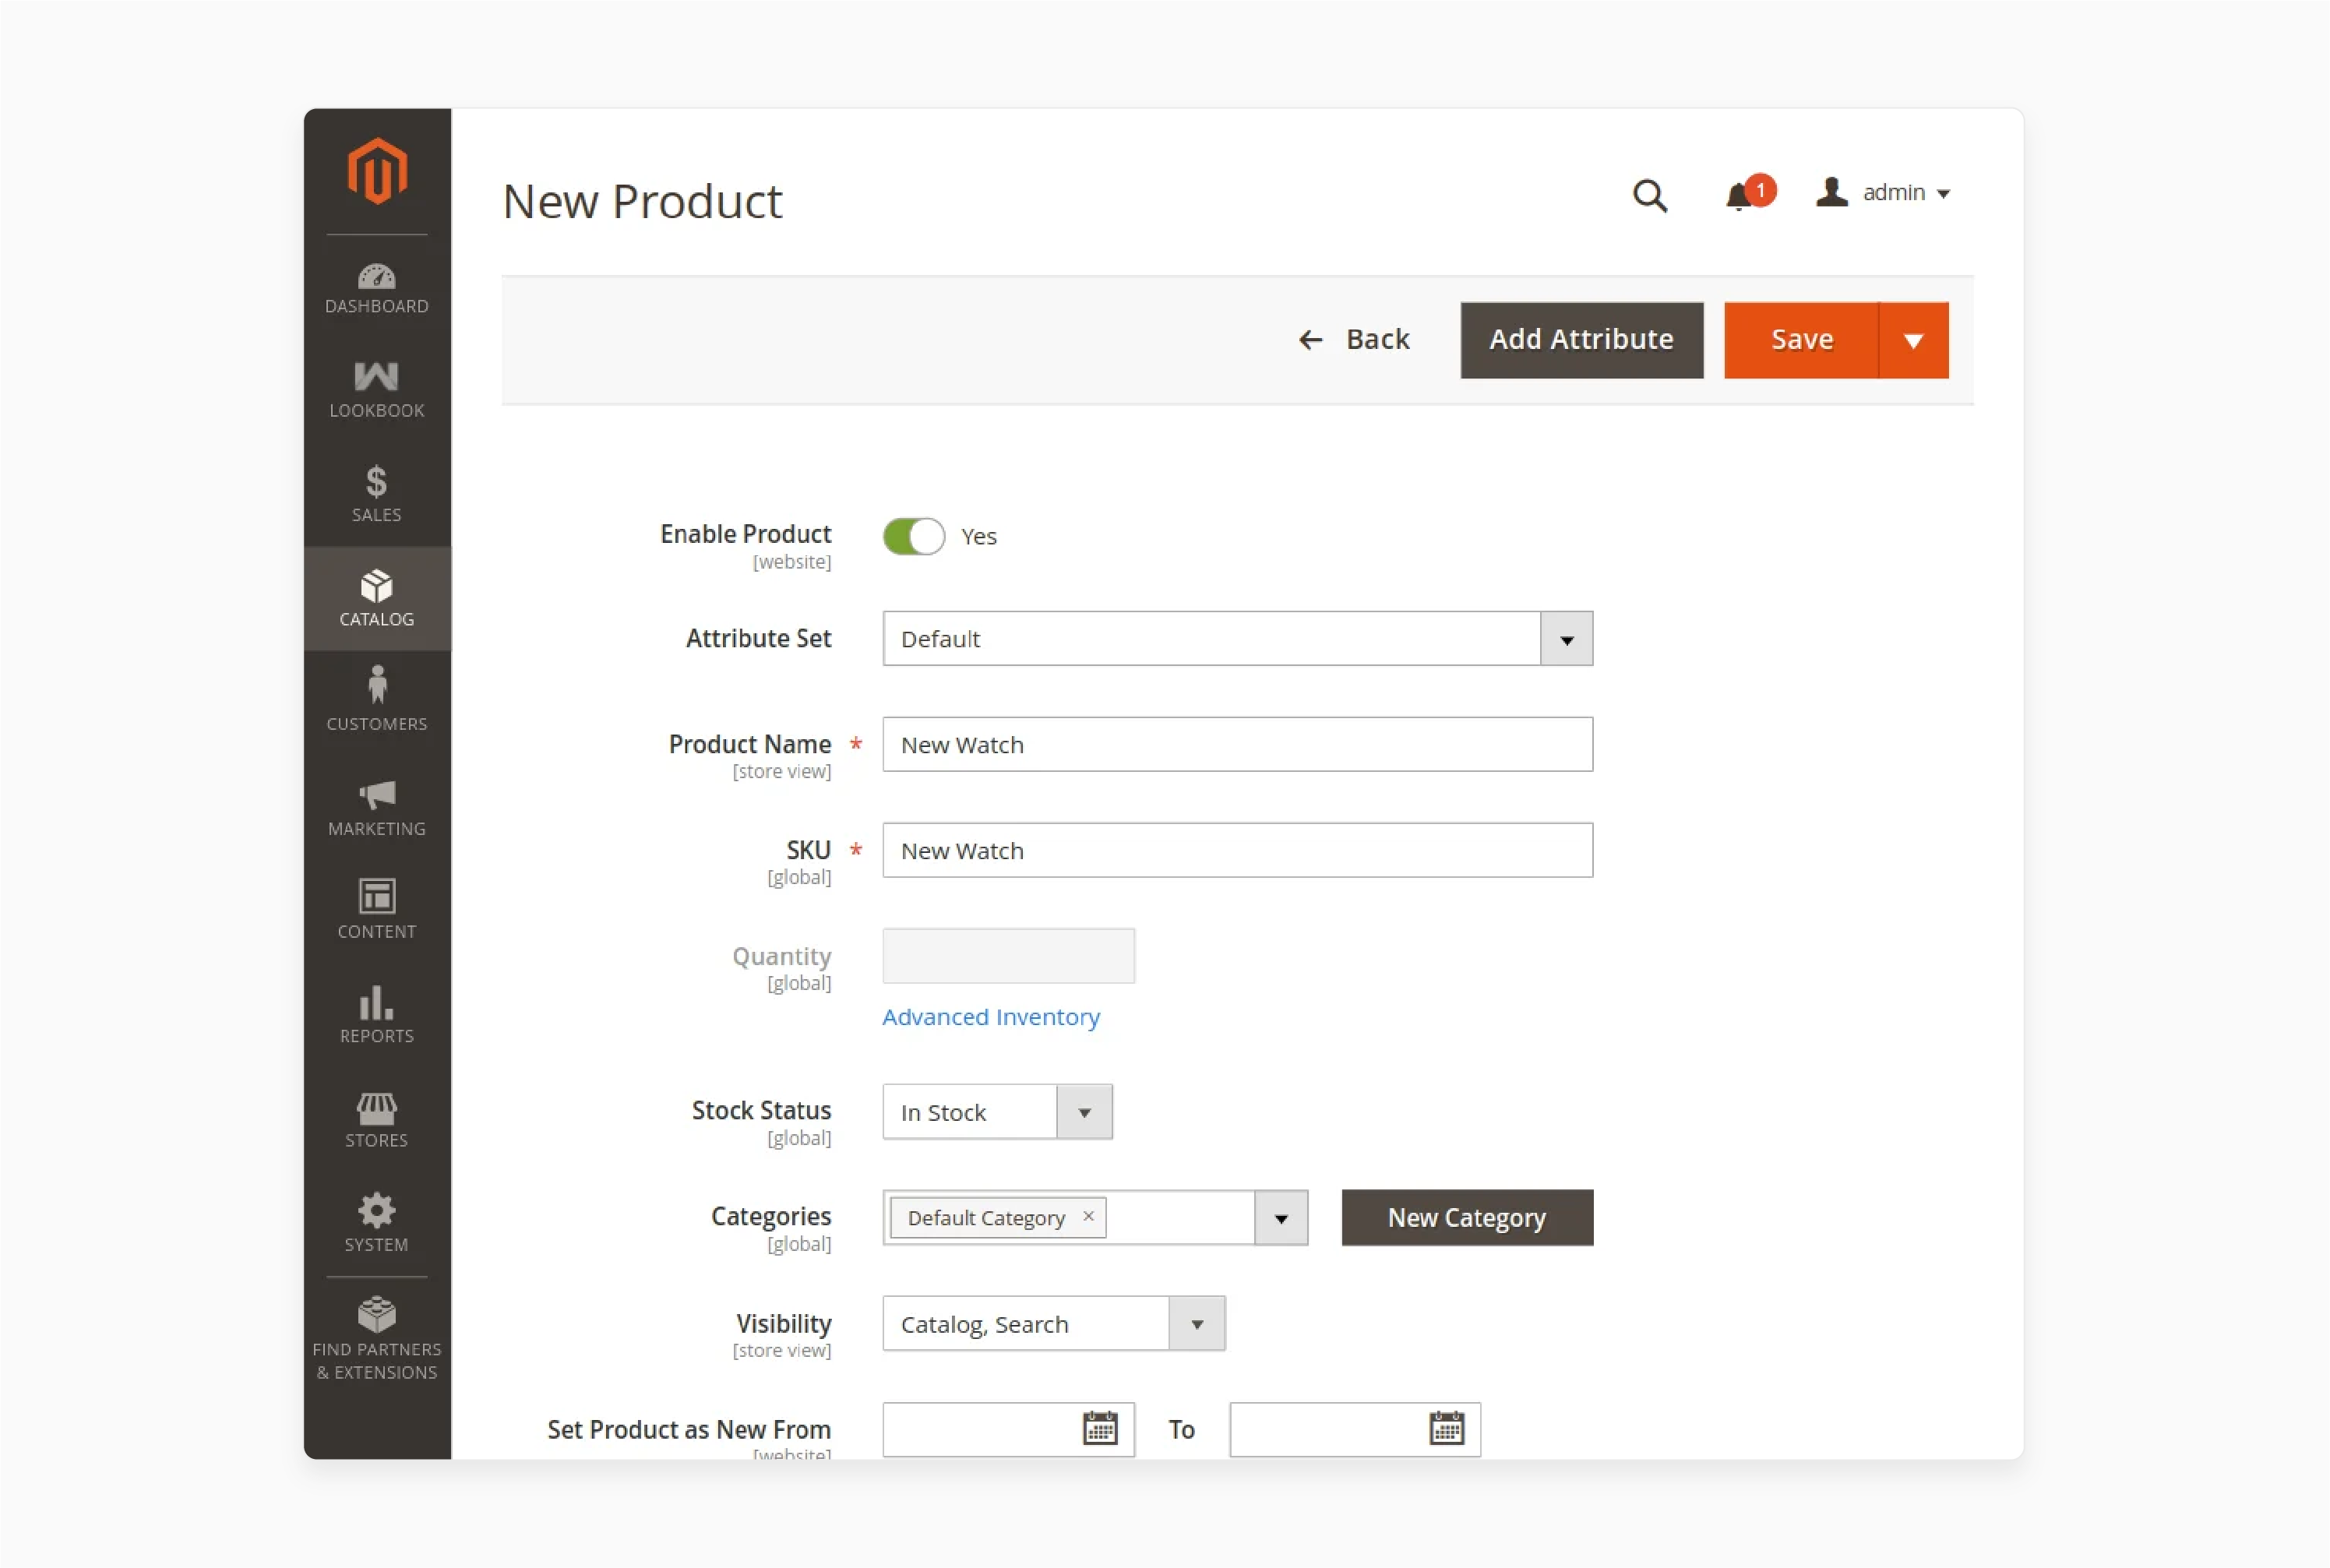The width and height of the screenshot is (2330, 1568).
Task: Click the Categories field label
Action: pos(771,1216)
